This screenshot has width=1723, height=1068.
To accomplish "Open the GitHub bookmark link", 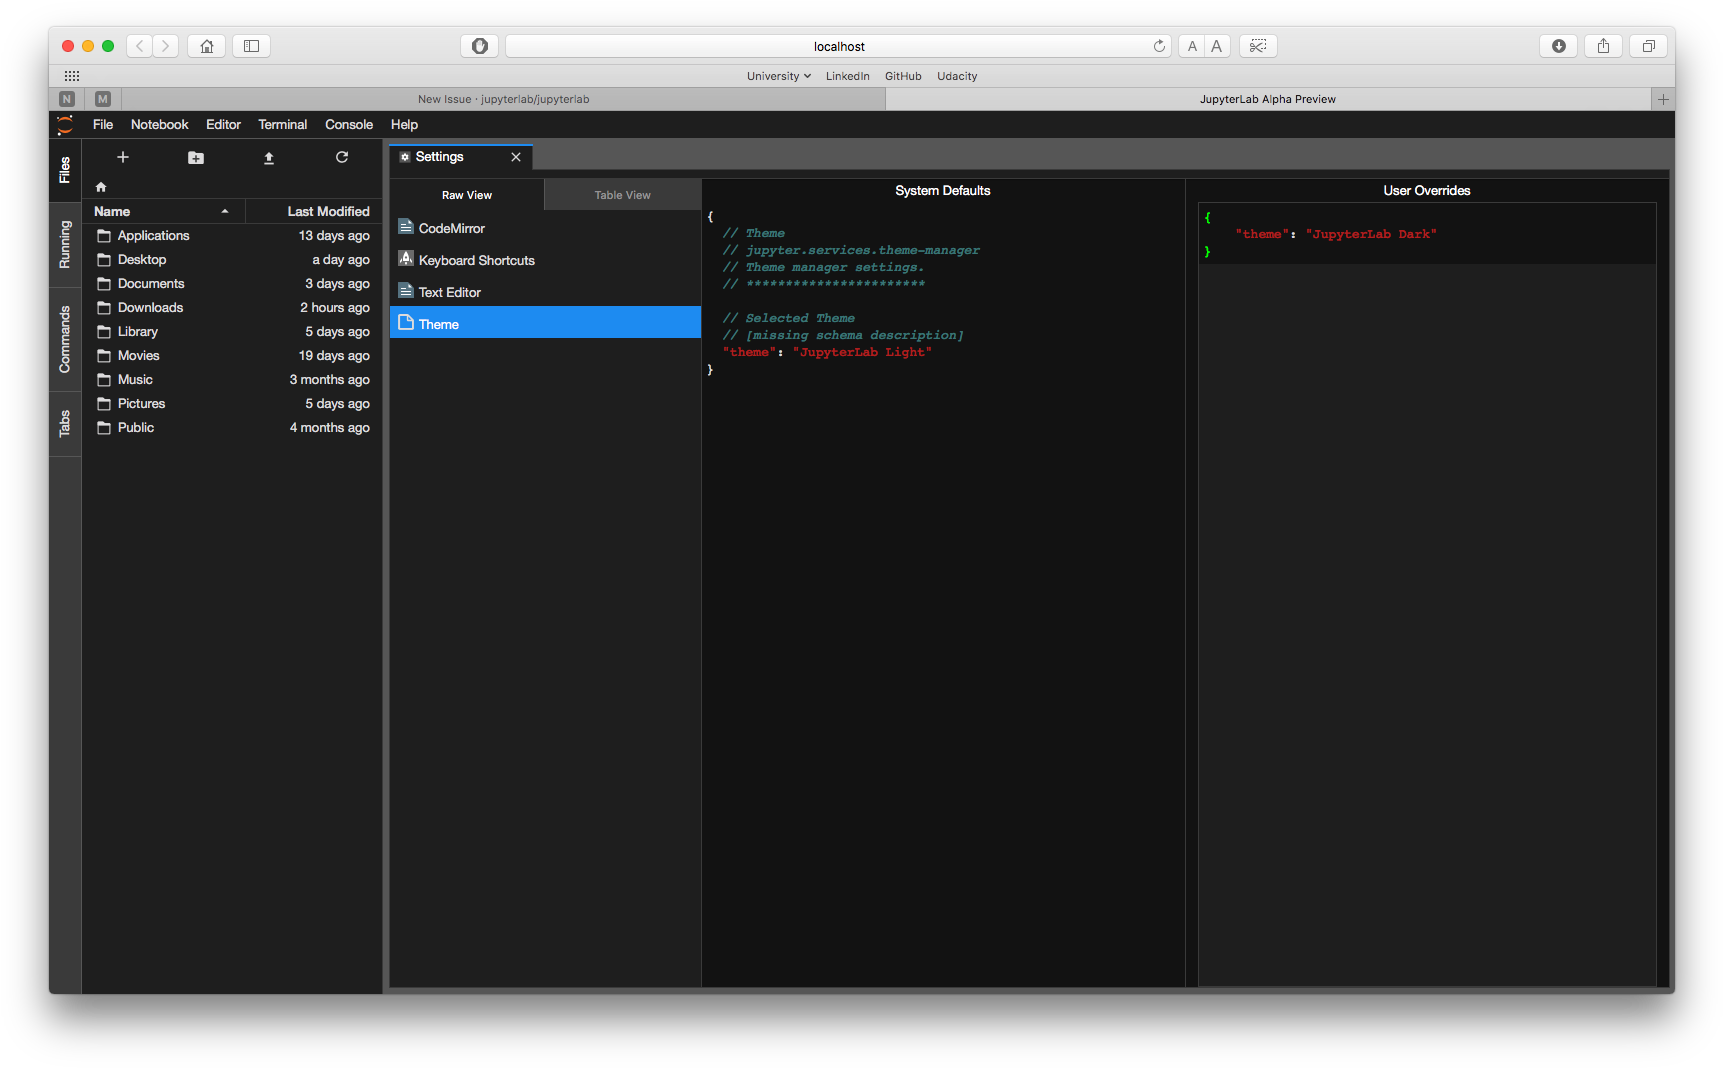I will (x=902, y=75).
